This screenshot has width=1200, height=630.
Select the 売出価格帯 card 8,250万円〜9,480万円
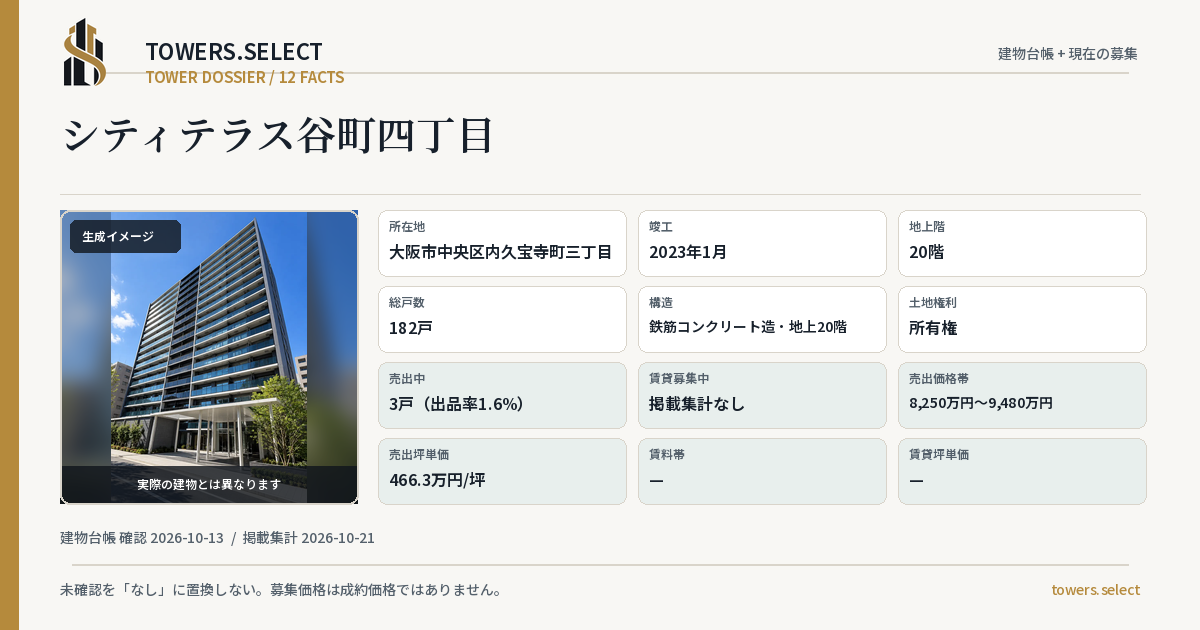1022,395
